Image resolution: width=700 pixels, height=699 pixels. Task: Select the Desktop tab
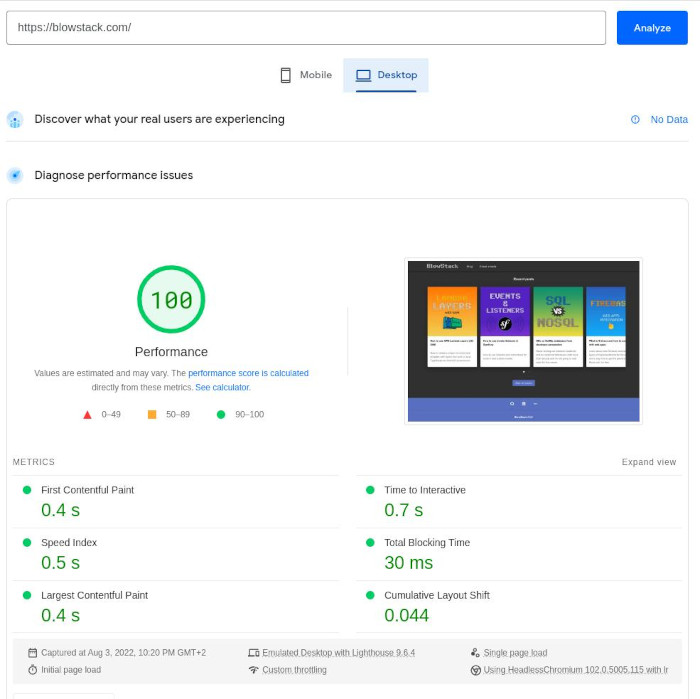click(386, 75)
